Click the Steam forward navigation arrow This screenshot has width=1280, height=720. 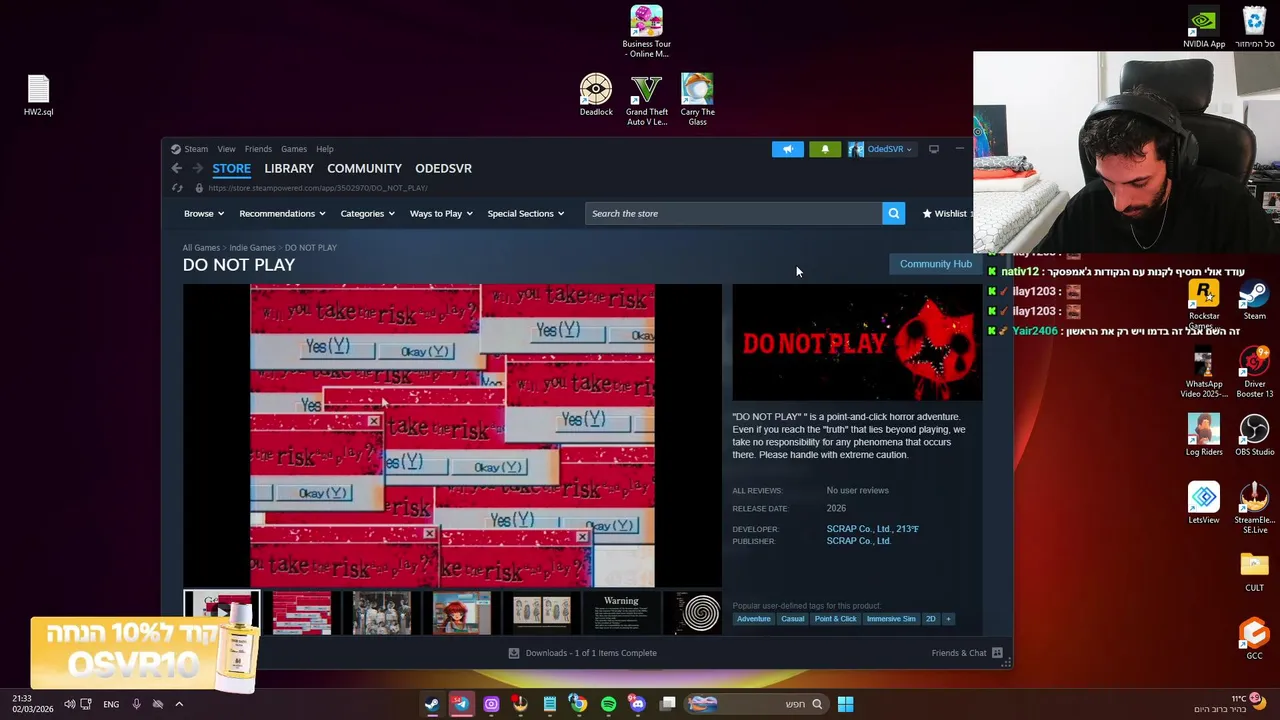coord(197,168)
